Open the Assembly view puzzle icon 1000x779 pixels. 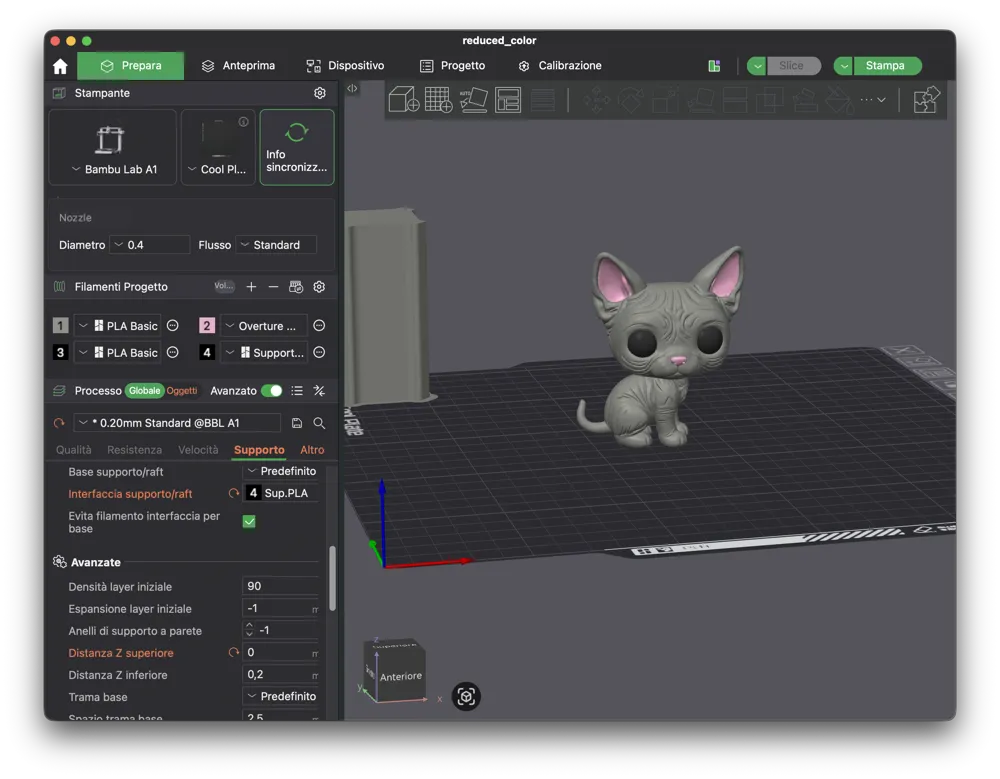tap(926, 100)
